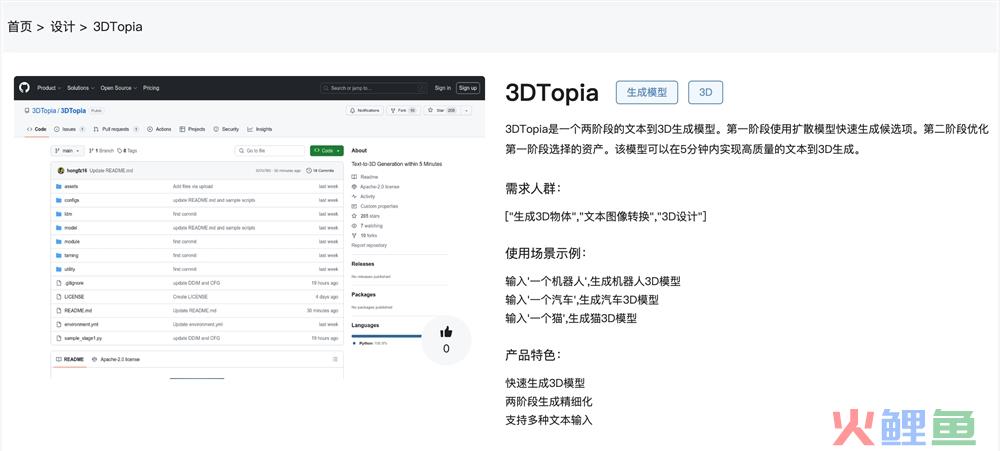1000x451 pixels.
Task: Click the 生成模型 tag button
Action: 647,92
